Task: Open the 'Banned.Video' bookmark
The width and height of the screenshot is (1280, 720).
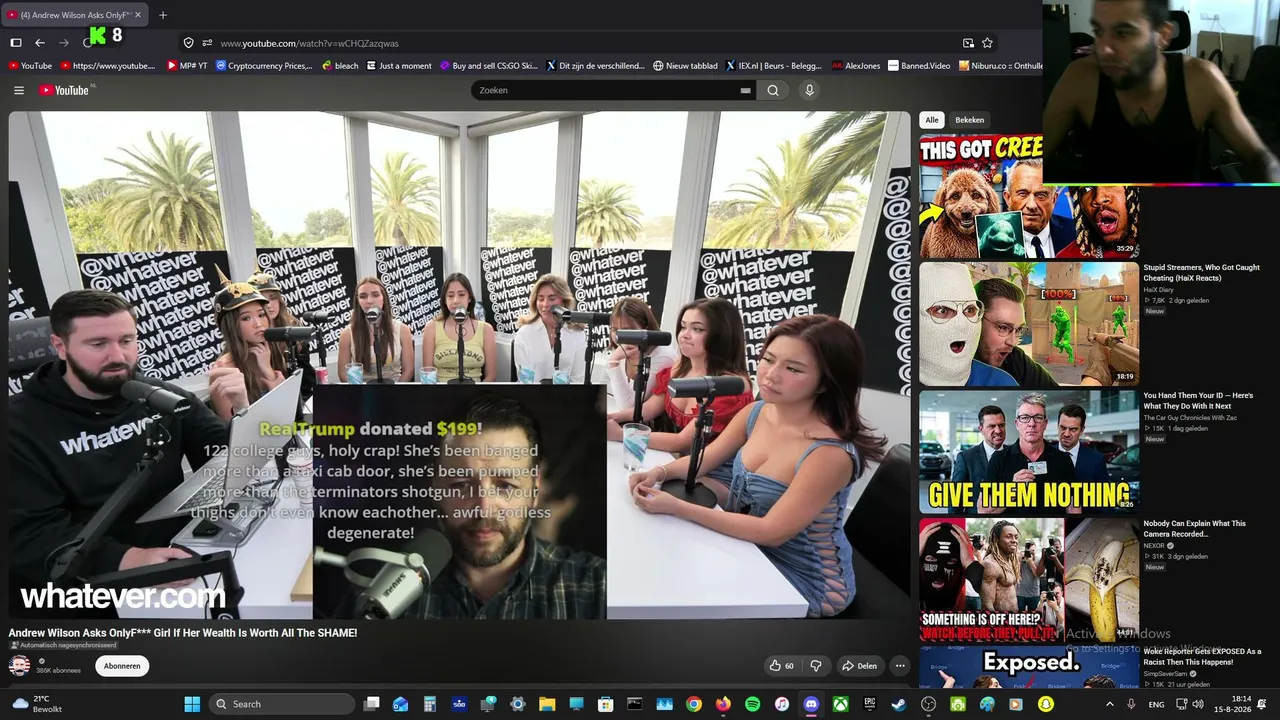Action: point(919,66)
